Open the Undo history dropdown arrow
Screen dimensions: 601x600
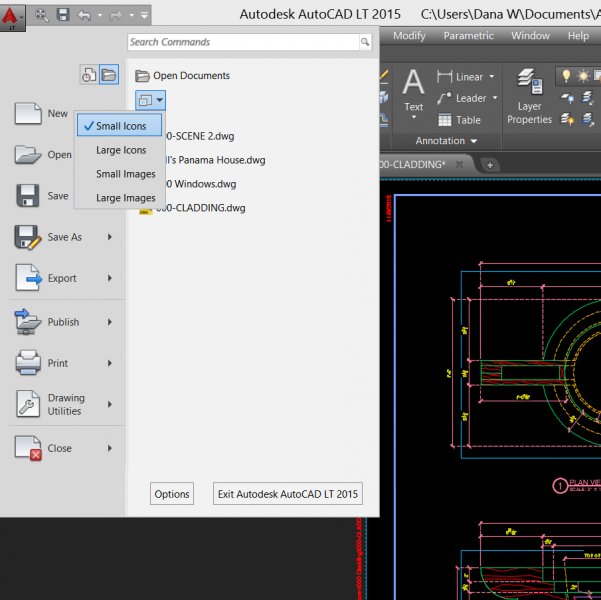click(100, 15)
